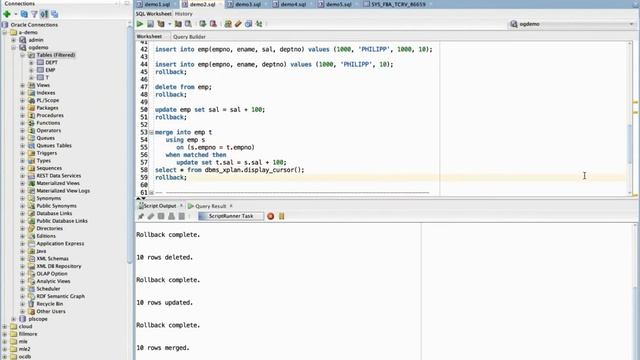Save the Script Output
Screen dimensions: 640x360
[x=161, y=216]
